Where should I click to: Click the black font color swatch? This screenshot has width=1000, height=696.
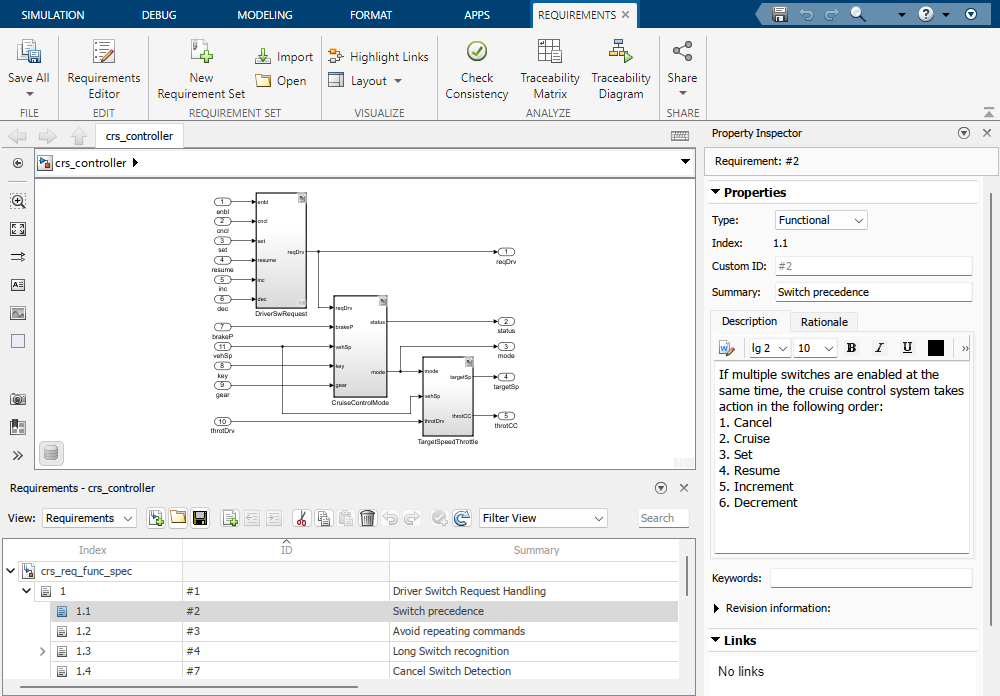tap(936, 348)
